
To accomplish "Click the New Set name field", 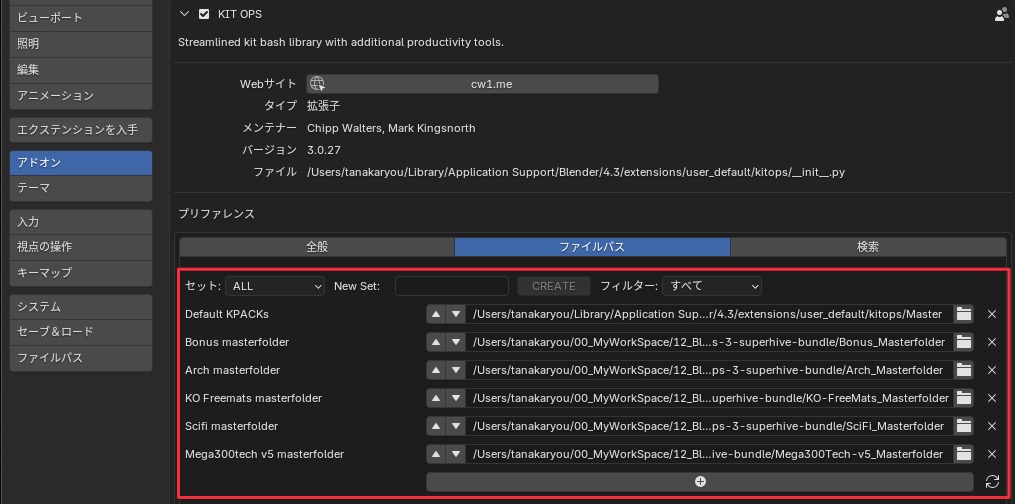I will [452, 285].
